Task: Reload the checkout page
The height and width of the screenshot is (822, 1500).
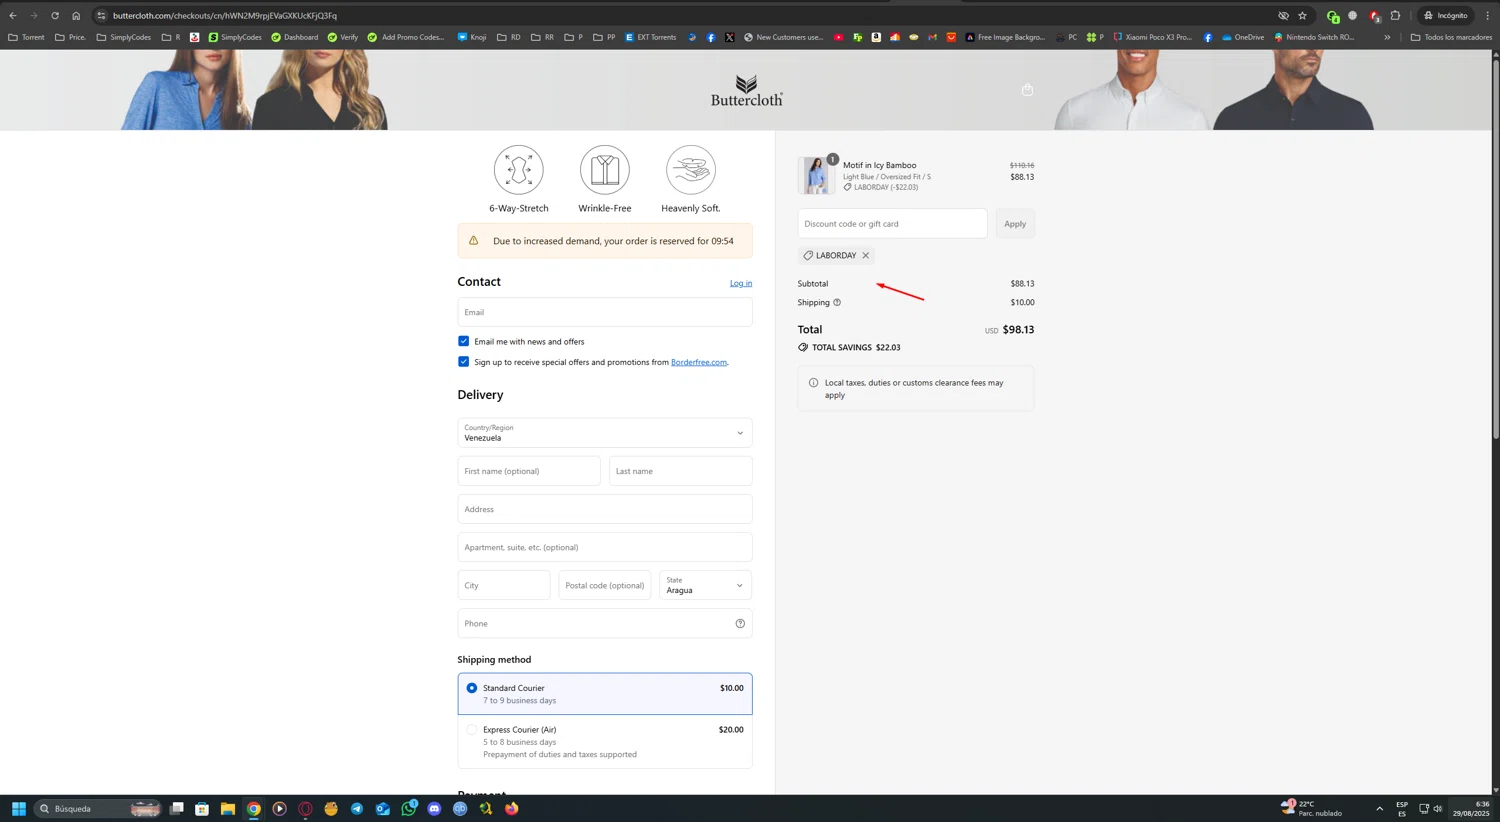Action: tap(55, 16)
